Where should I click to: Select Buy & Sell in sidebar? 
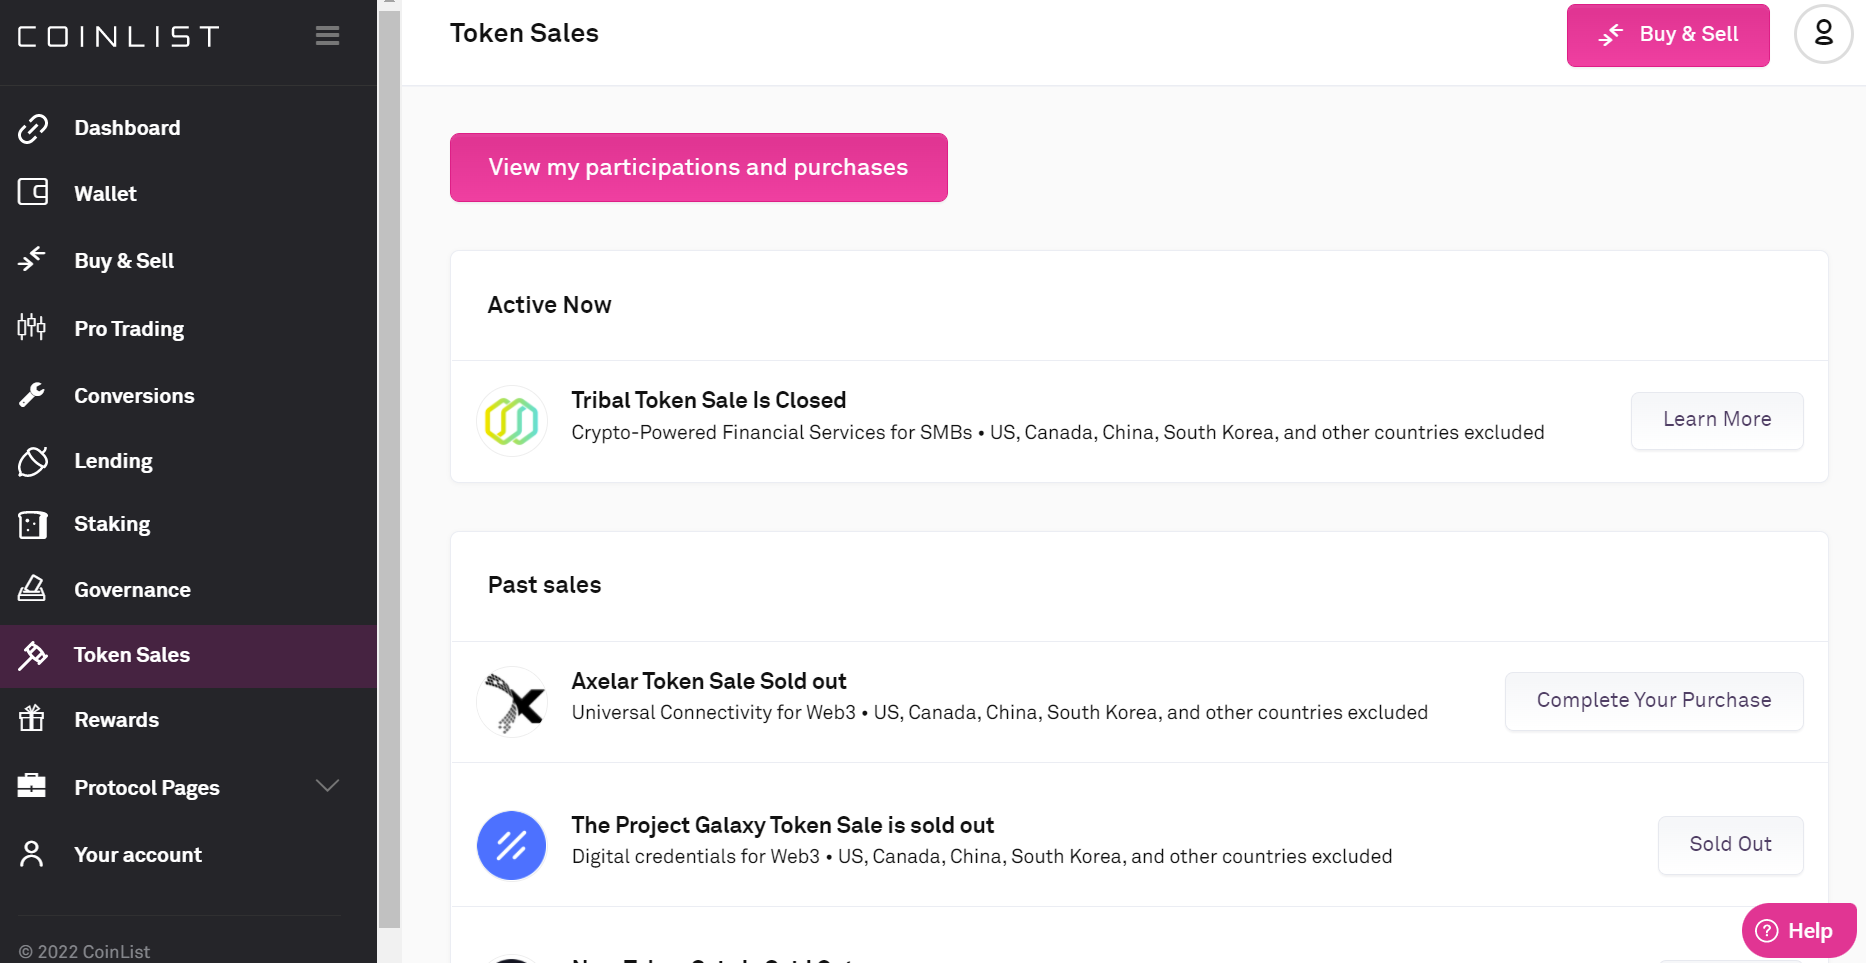(x=124, y=261)
